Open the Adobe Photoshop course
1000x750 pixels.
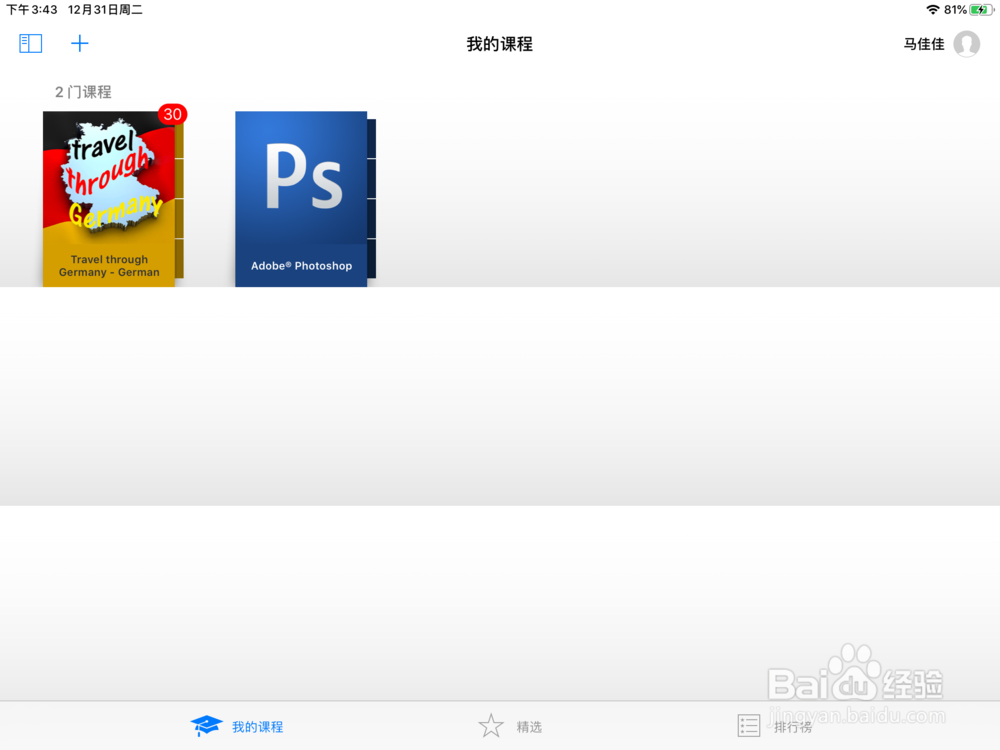[301, 197]
